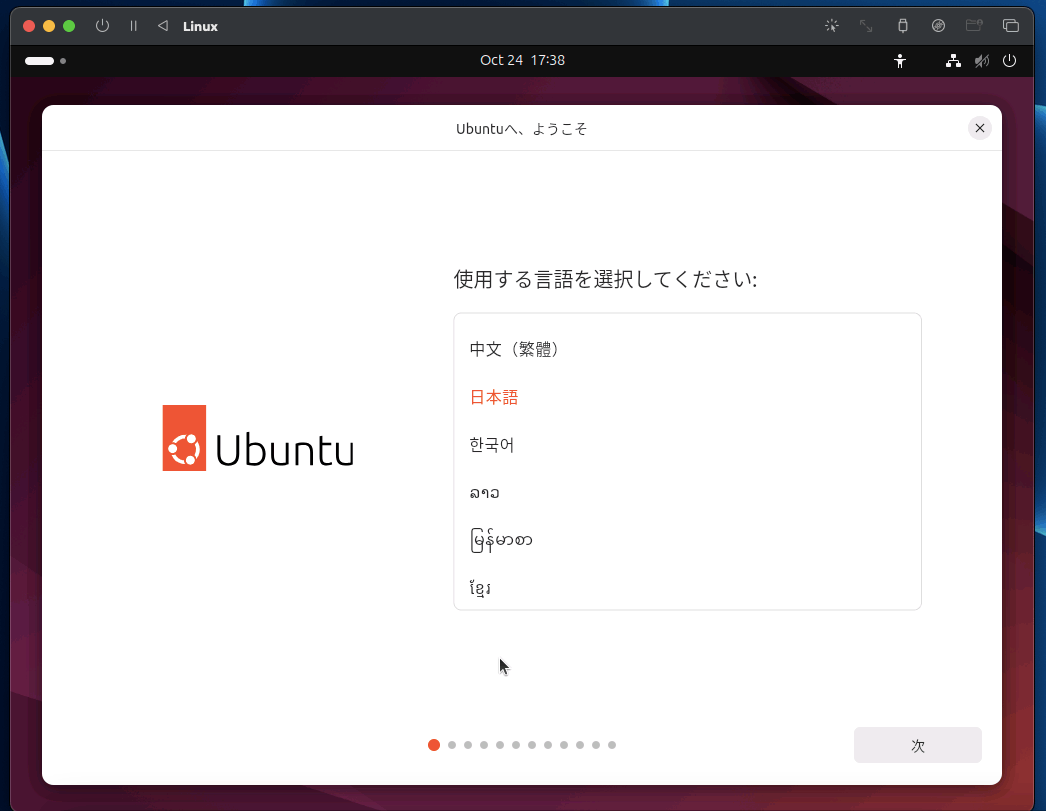
Task: Select the Lao language ລາວ
Action: pos(687,493)
